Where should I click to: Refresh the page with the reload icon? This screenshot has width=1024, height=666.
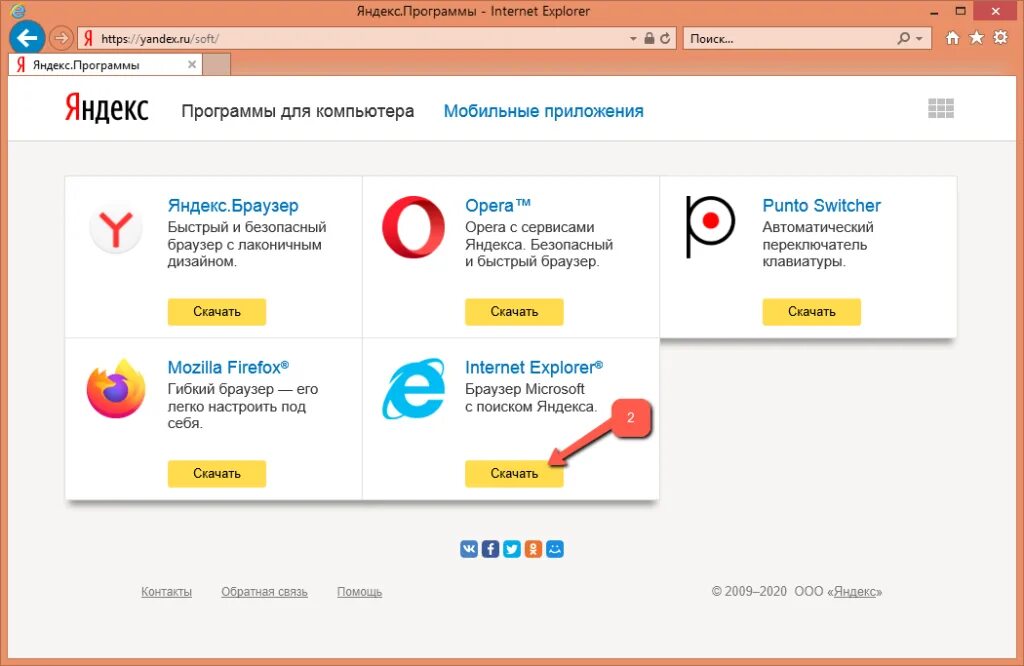[665, 39]
